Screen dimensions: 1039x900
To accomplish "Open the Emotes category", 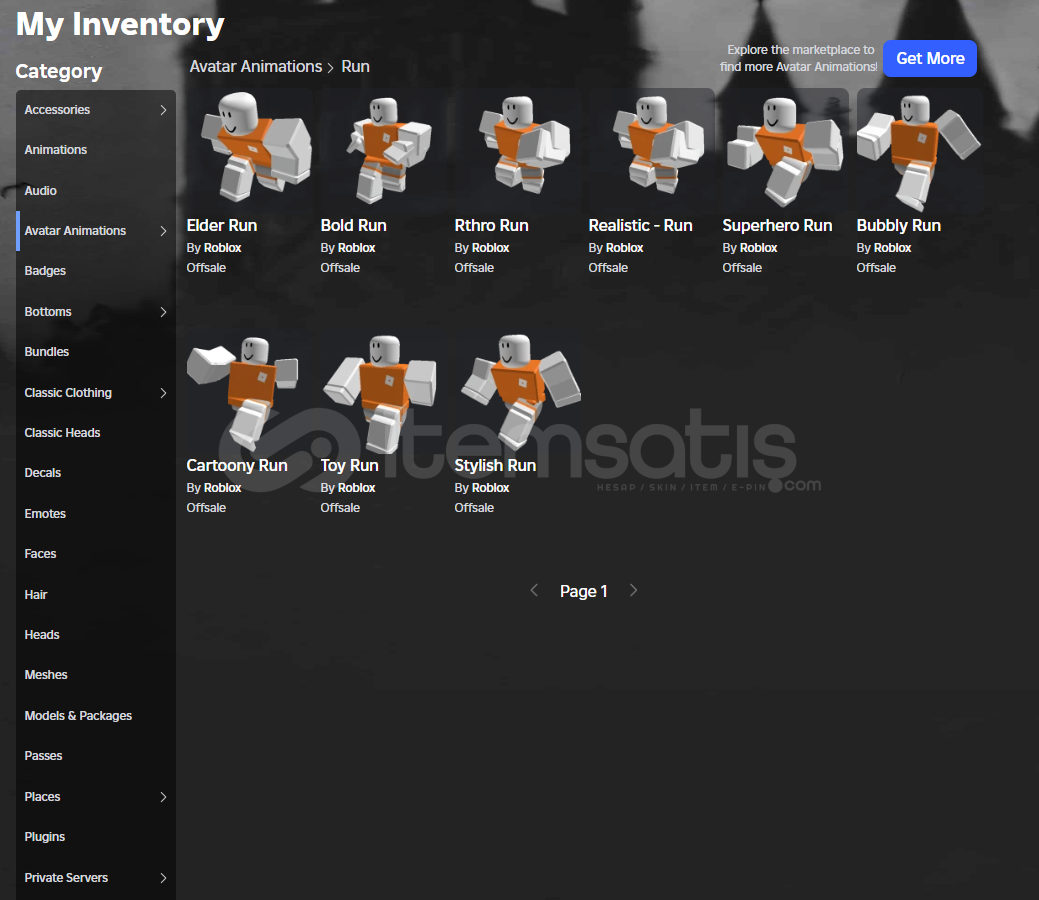I will pyautogui.click(x=45, y=514).
